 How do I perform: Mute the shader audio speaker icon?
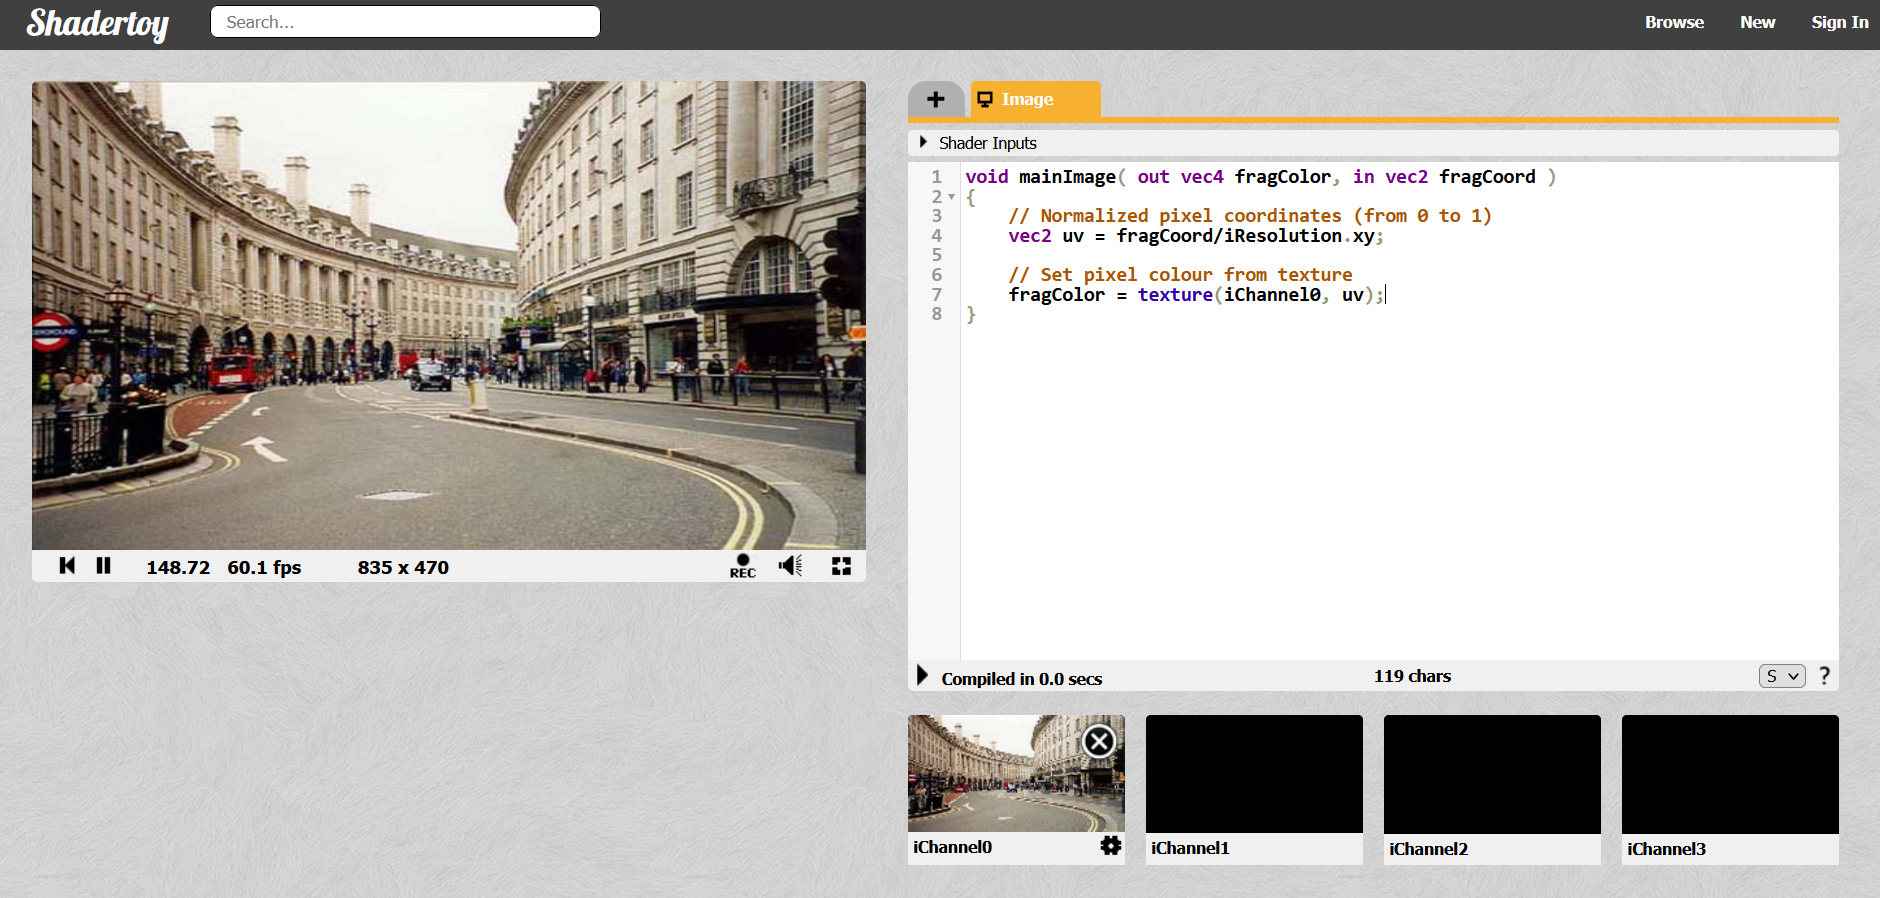click(790, 566)
